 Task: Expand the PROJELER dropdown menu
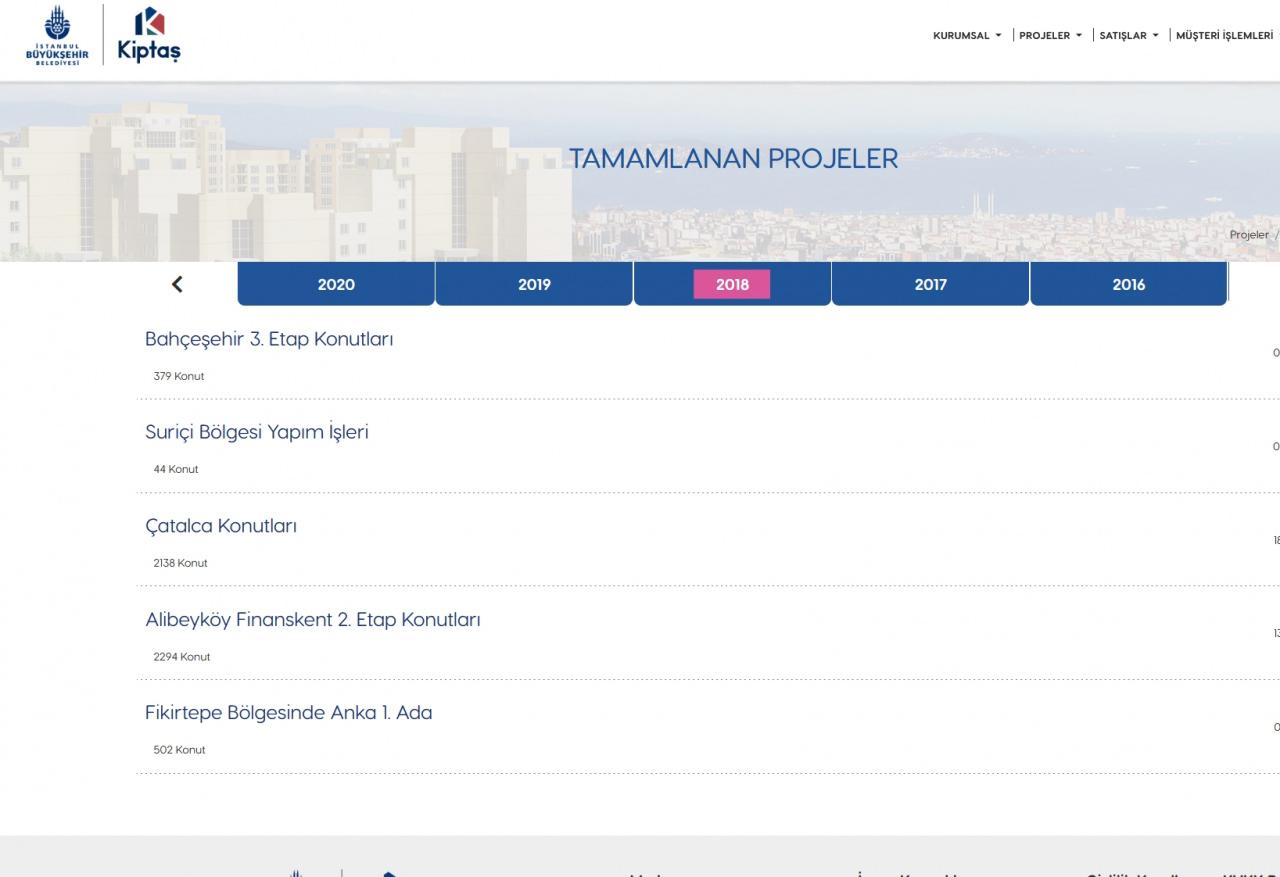pyautogui.click(x=1050, y=36)
